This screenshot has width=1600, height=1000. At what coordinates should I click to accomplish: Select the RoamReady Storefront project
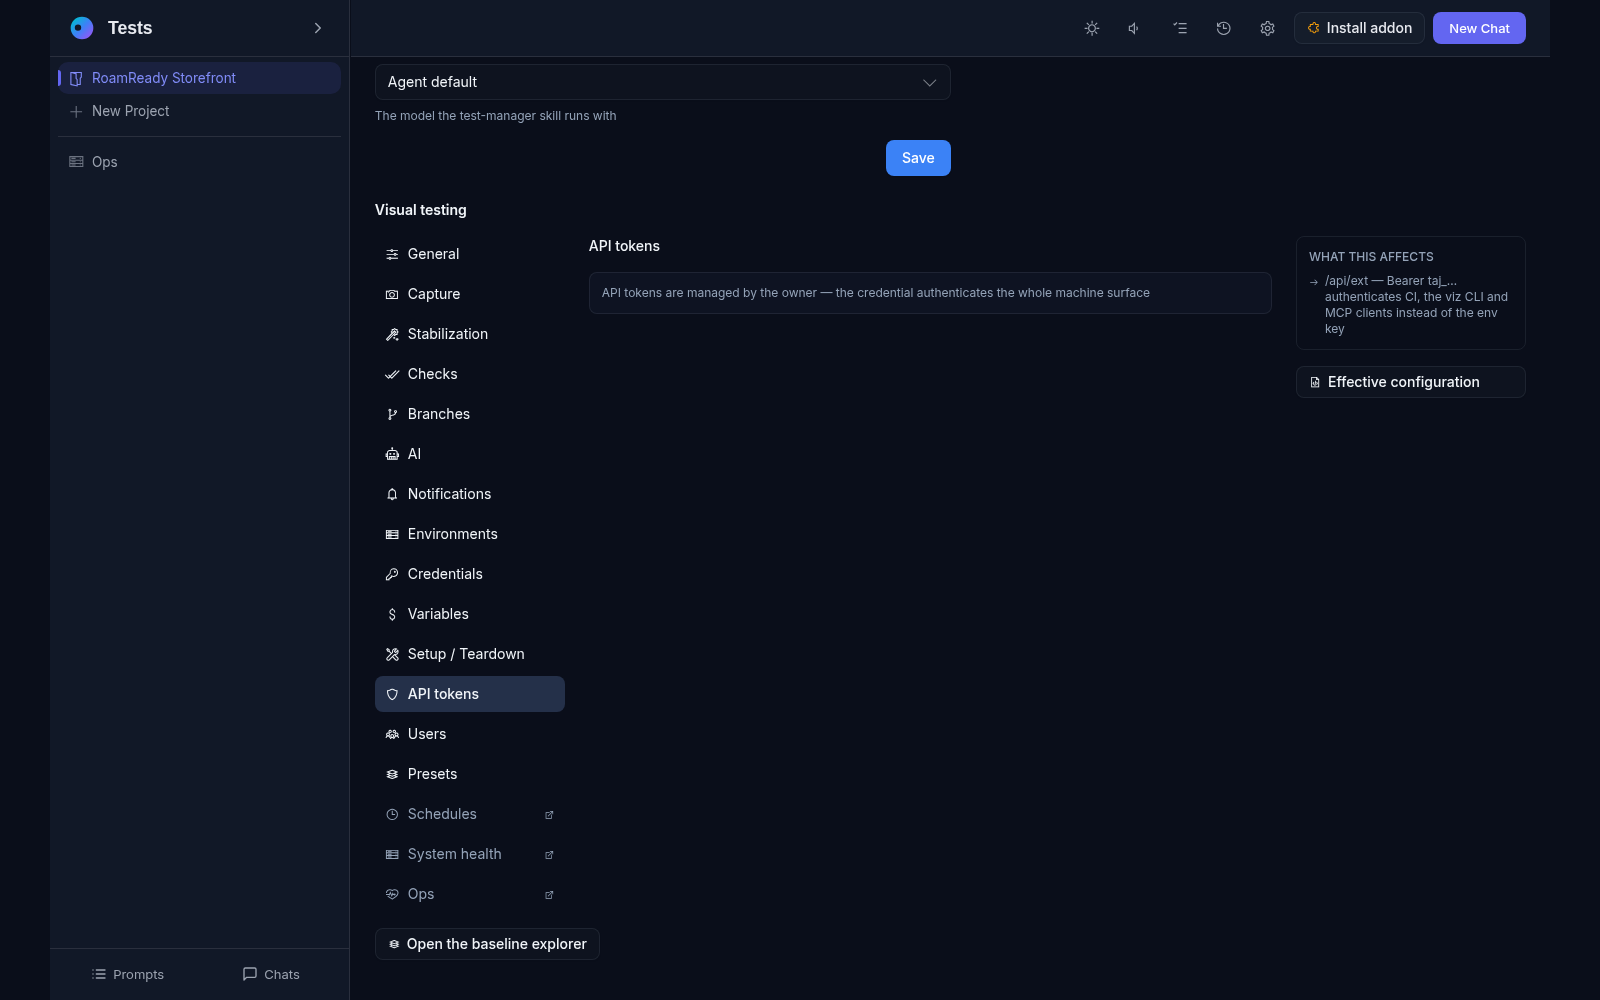199,78
